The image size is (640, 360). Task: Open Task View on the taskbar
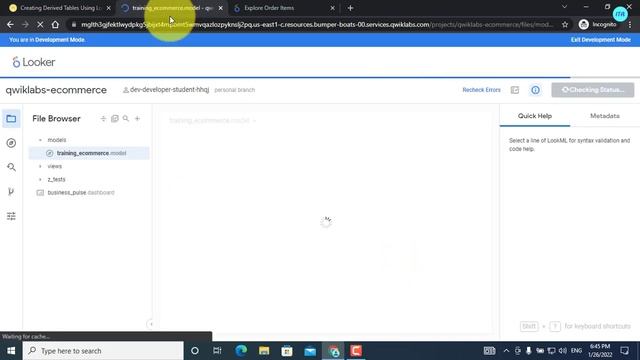click(x=217, y=351)
